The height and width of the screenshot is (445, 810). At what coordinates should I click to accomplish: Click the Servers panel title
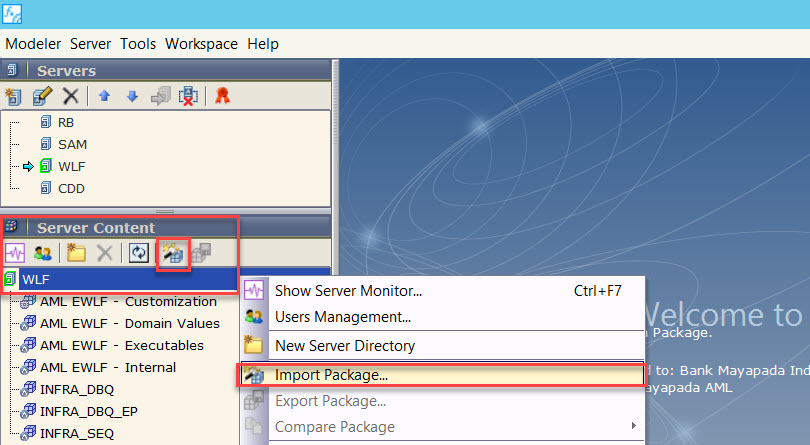(67, 71)
